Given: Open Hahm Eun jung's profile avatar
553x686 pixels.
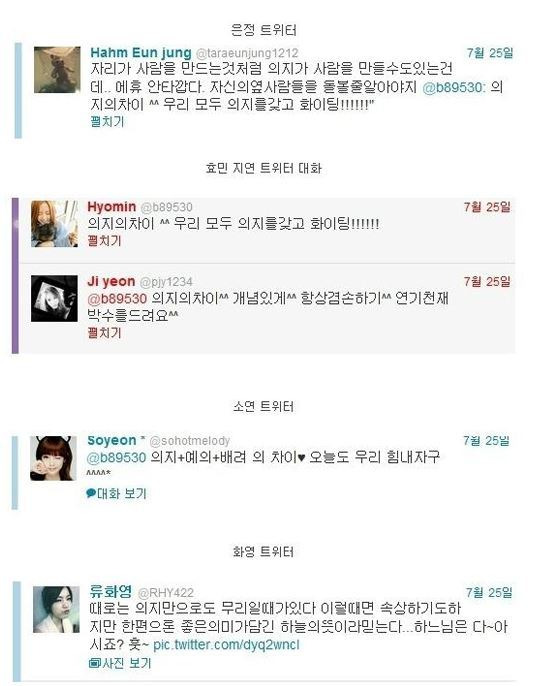Looking at the screenshot, I should pyautogui.click(x=57, y=70).
